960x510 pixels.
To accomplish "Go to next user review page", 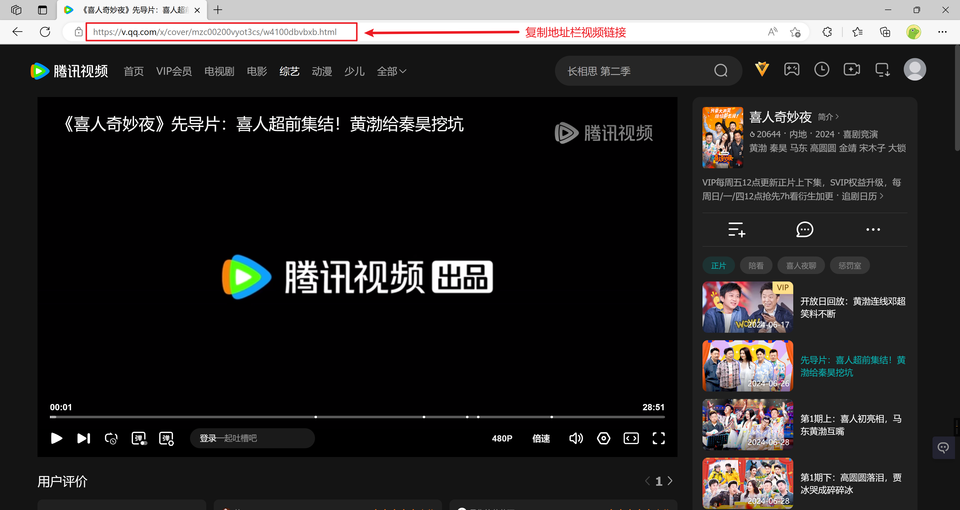I will pos(670,481).
